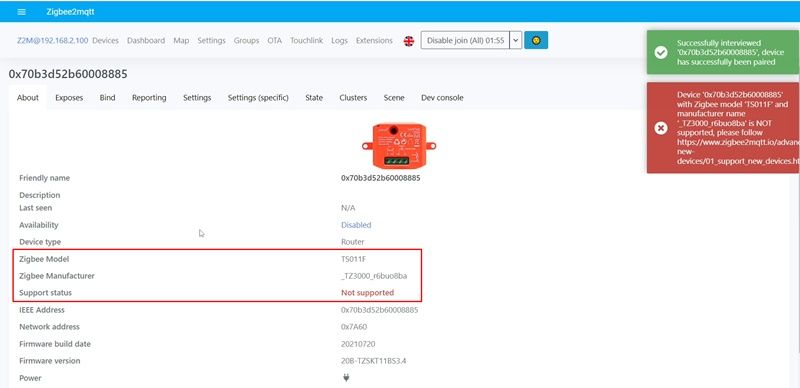Click the TS011F Zigbee model value

(x=354, y=259)
